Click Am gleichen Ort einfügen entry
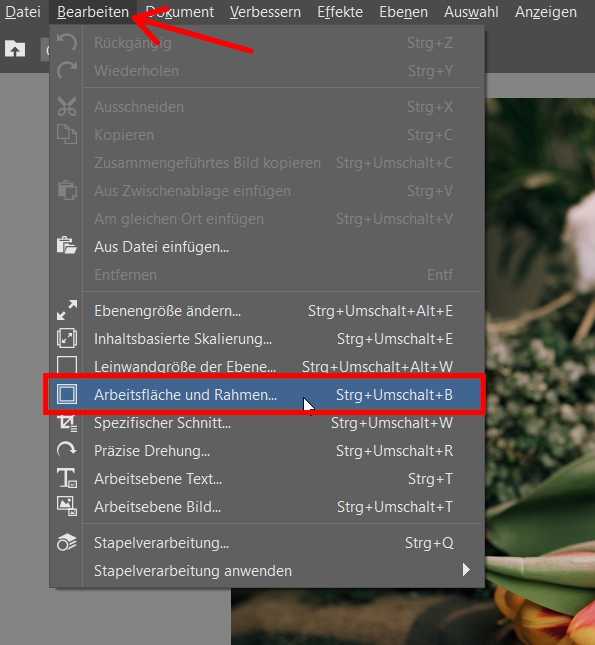This screenshot has height=645, width=595. (x=267, y=218)
